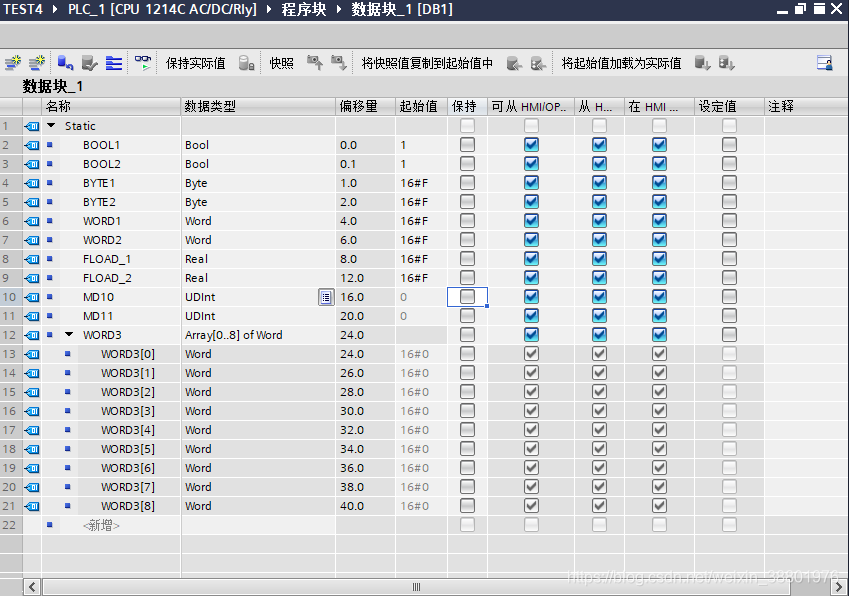Click the 数据类型 column header
Viewport: 849px width, 596px height.
(x=258, y=107)
